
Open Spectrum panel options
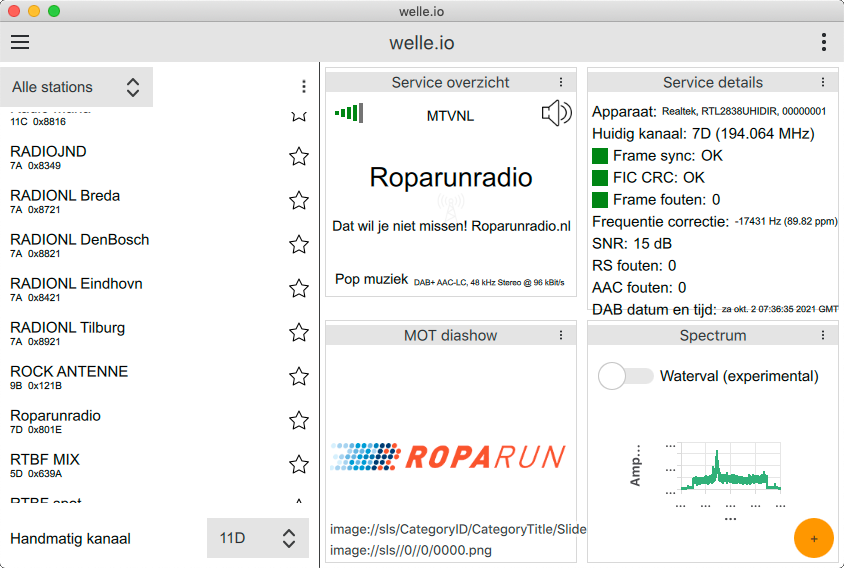click(x=822, y=335)
